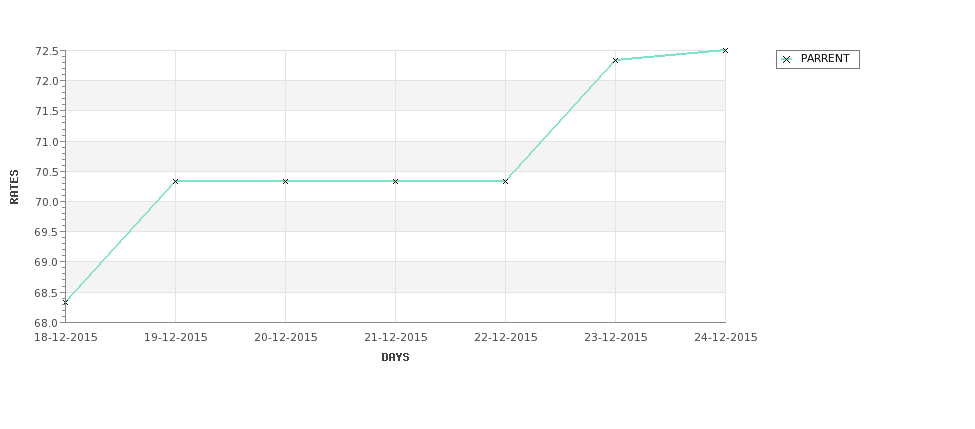Click the 70.0 y-axis tick label

tap(47, 202)
